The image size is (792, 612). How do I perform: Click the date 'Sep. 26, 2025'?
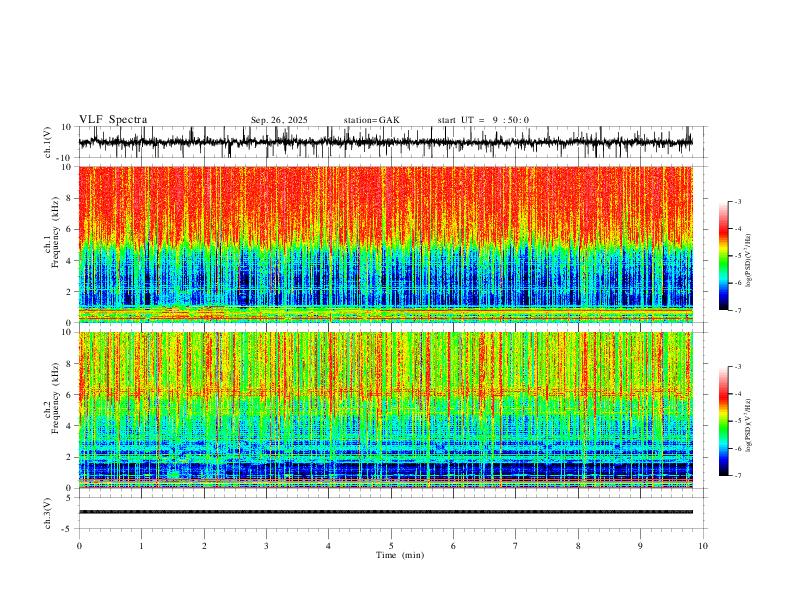[x=279, y=120]
